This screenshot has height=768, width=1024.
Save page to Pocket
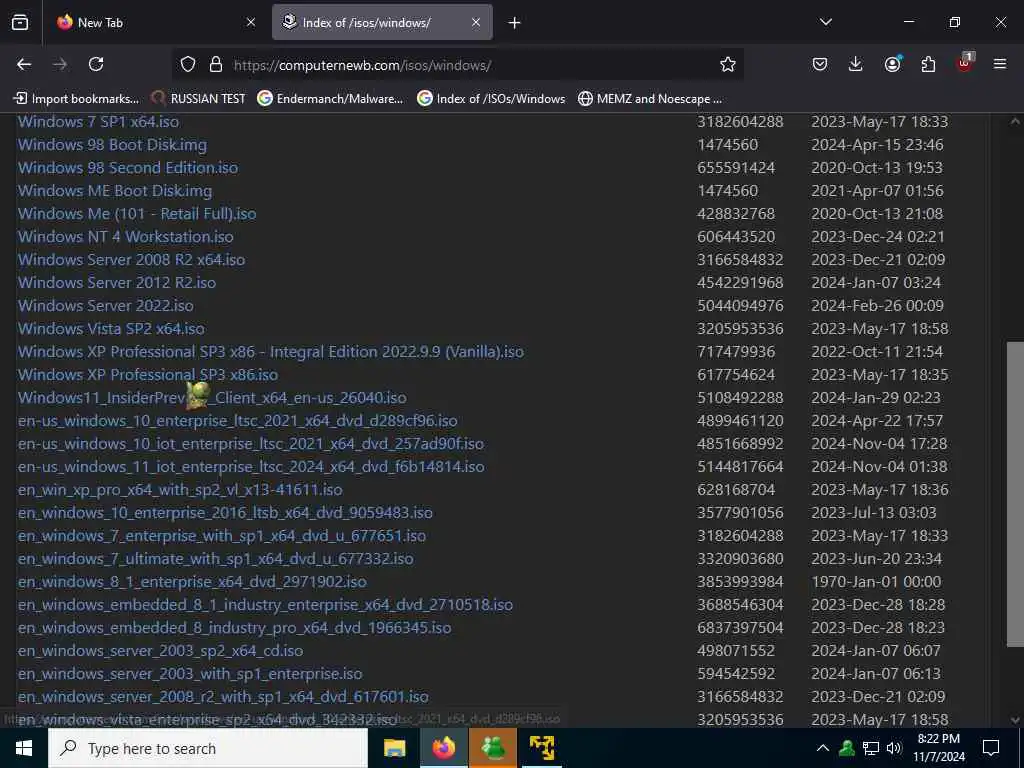pyautogui.click(x=820, y=64)
